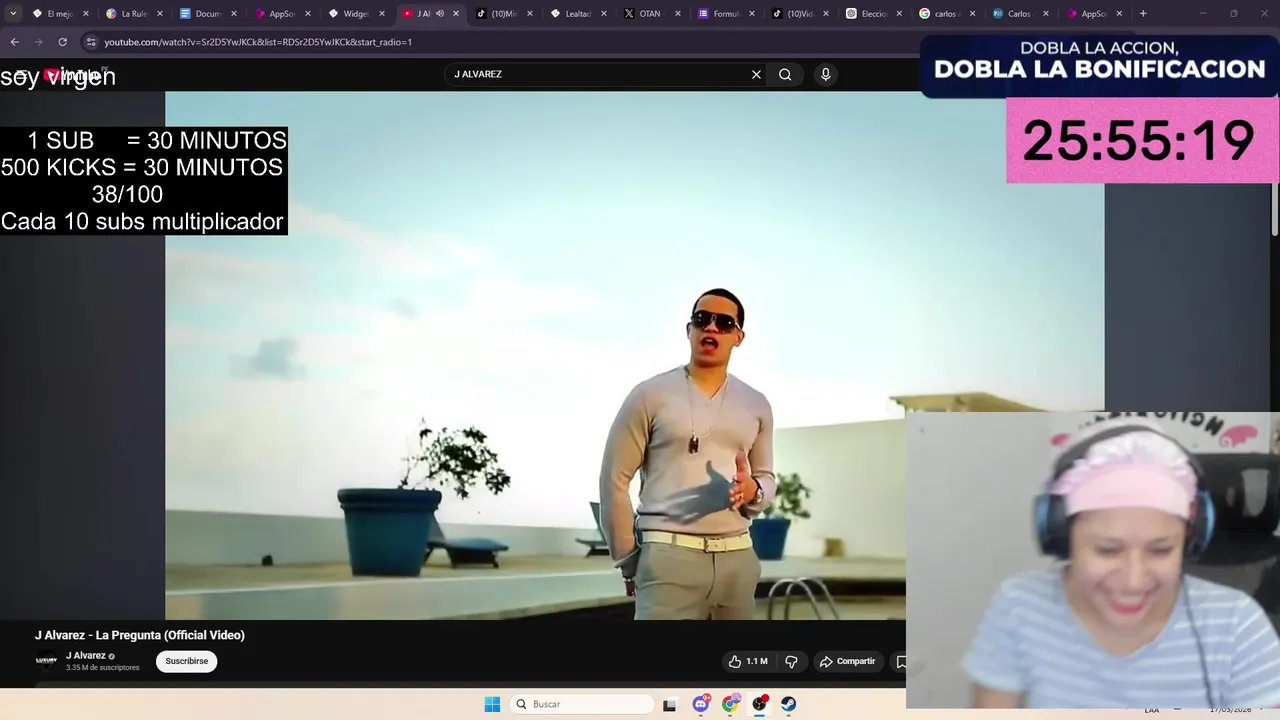Screen dimensions: 1280x720
Task: Open Discord from the taskbar
Action: point(701,704)
